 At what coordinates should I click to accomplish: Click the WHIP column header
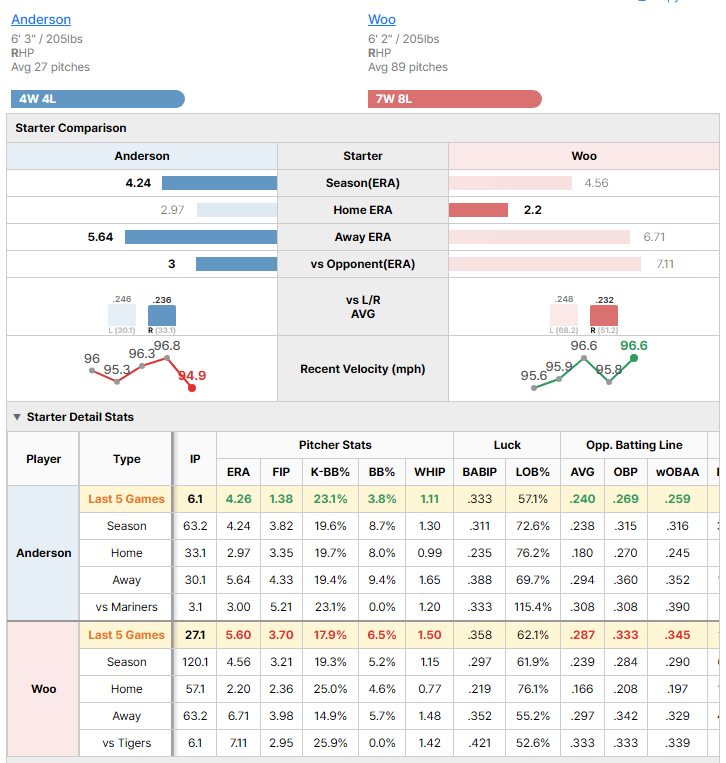[x=430, y=472]
